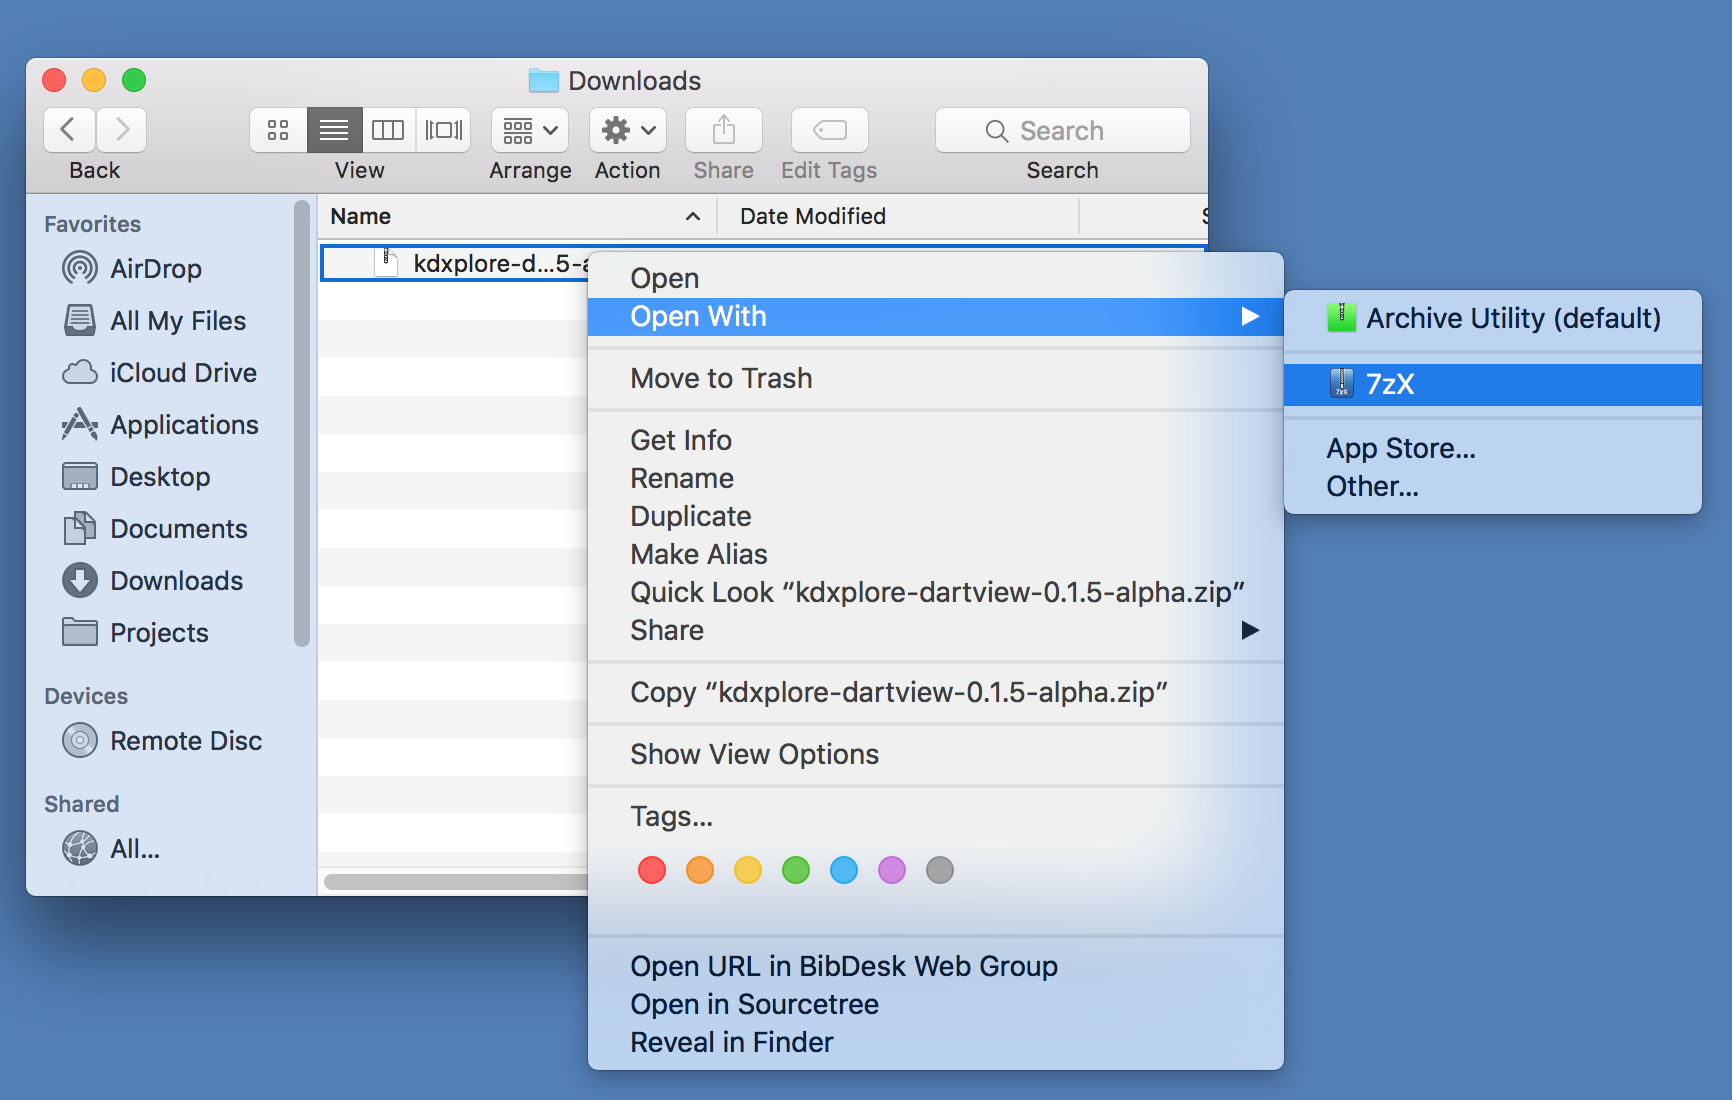Viewport: 1732px width, 1100px height.
Task: Copy kdxplore-dartview-0.1.5-alpha.zip
Action: pos(935,692)
